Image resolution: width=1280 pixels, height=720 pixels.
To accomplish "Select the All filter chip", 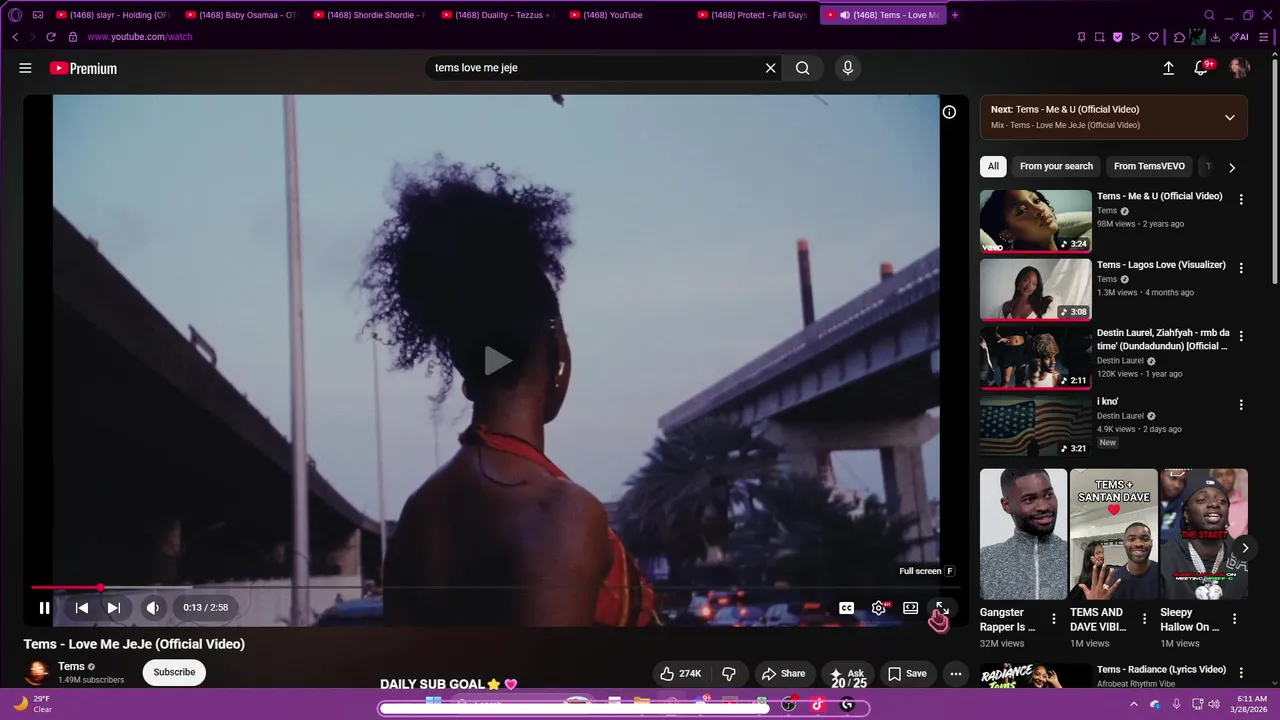I will coord(993,166).
